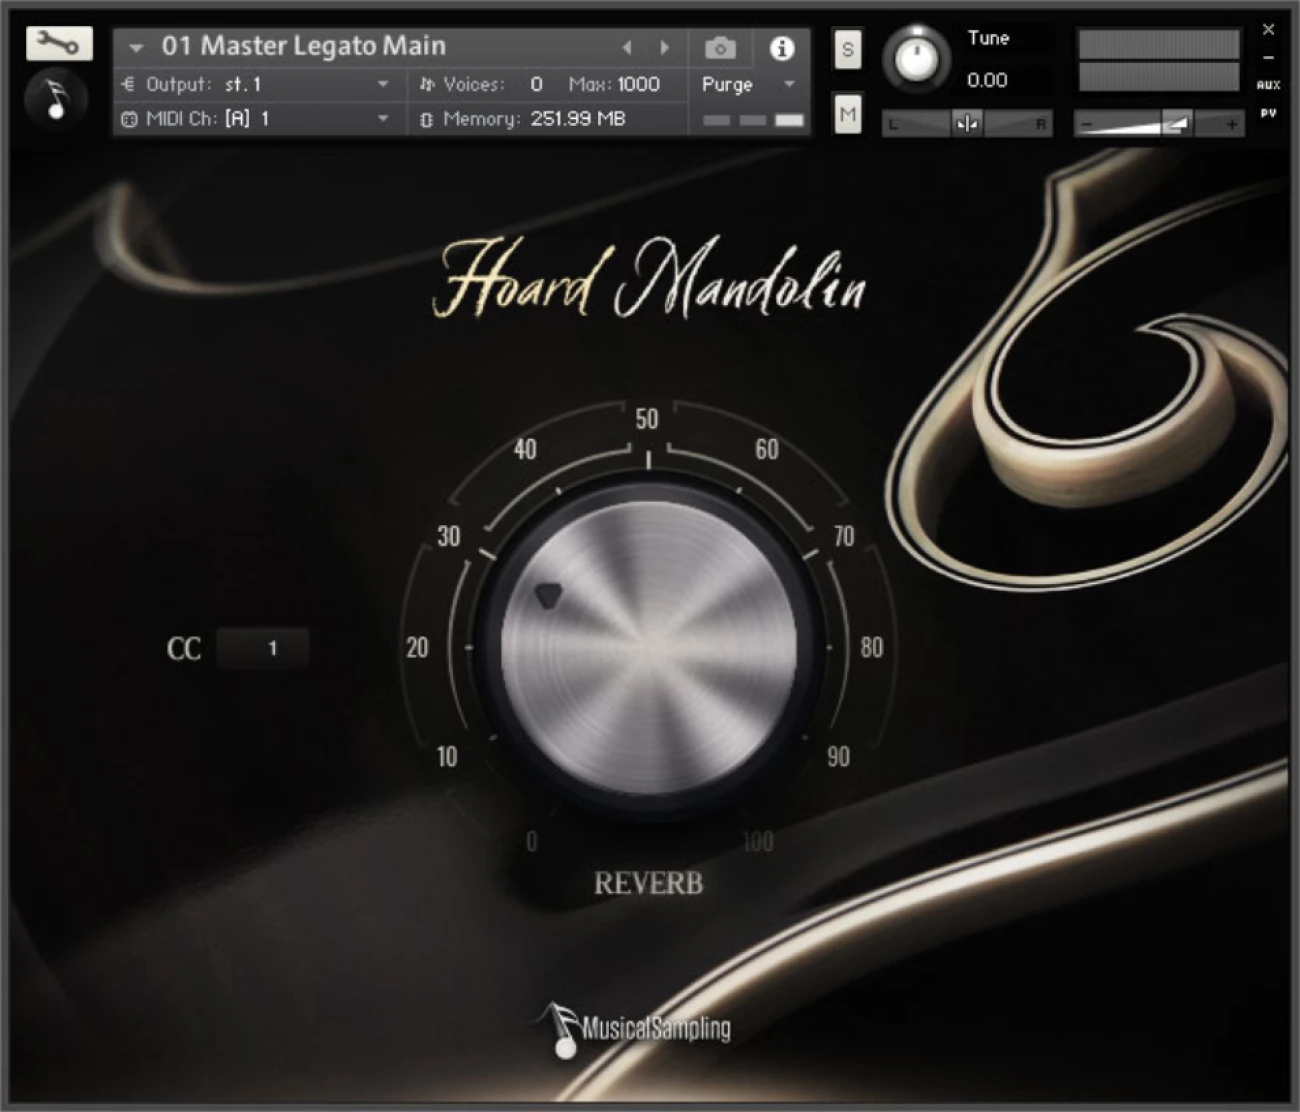Open the MIDI Ch channel dropdown
Image resolution: width=1300 pixels, height=1112 pixels.
tap(382, 119)
